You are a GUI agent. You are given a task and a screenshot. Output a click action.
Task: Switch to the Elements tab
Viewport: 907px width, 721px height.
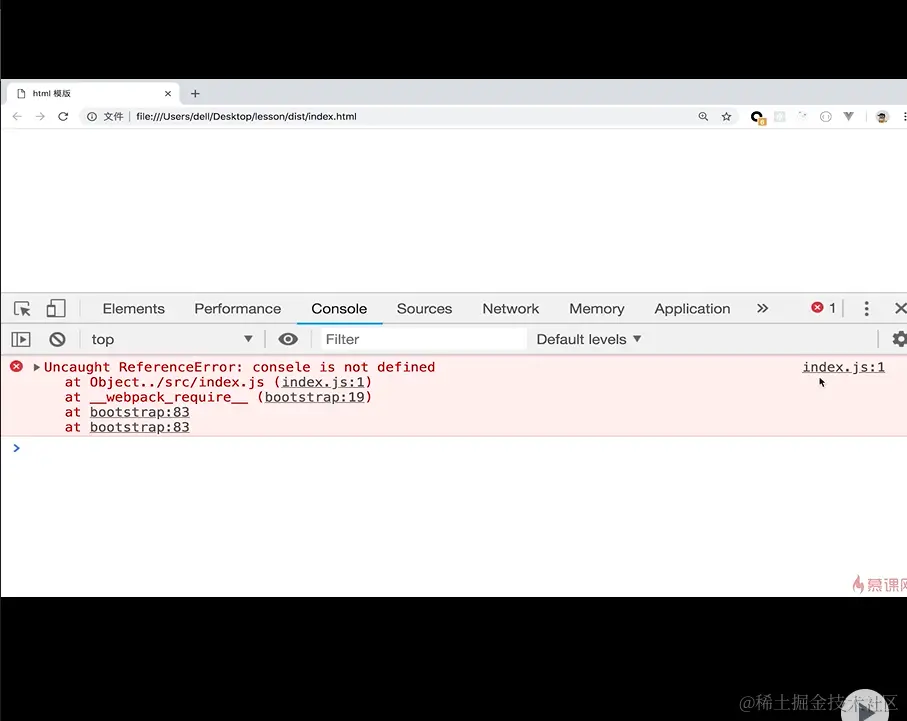(134, 308)
